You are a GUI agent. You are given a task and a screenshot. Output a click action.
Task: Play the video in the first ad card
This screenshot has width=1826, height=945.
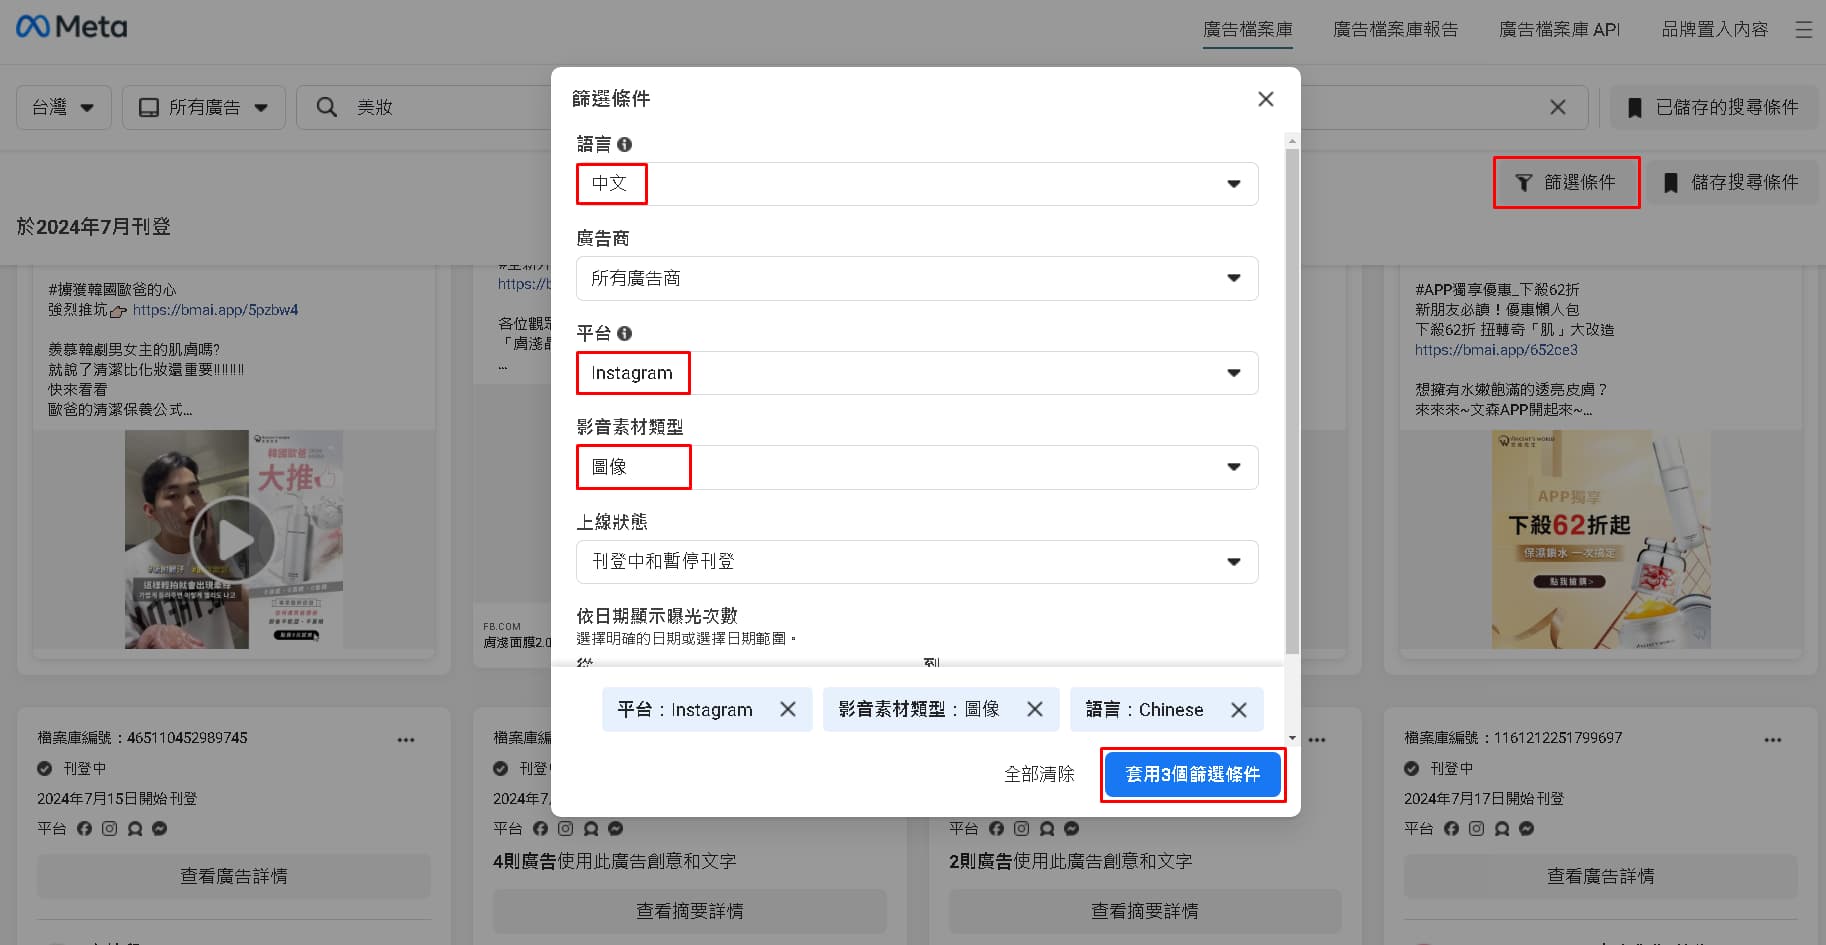tap(234, 539)
